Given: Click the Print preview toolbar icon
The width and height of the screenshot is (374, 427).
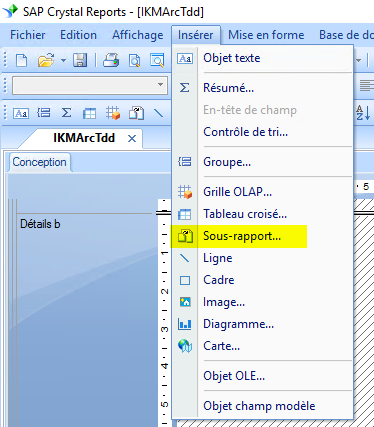Looking at the screenshot, I should coord(134,61).
